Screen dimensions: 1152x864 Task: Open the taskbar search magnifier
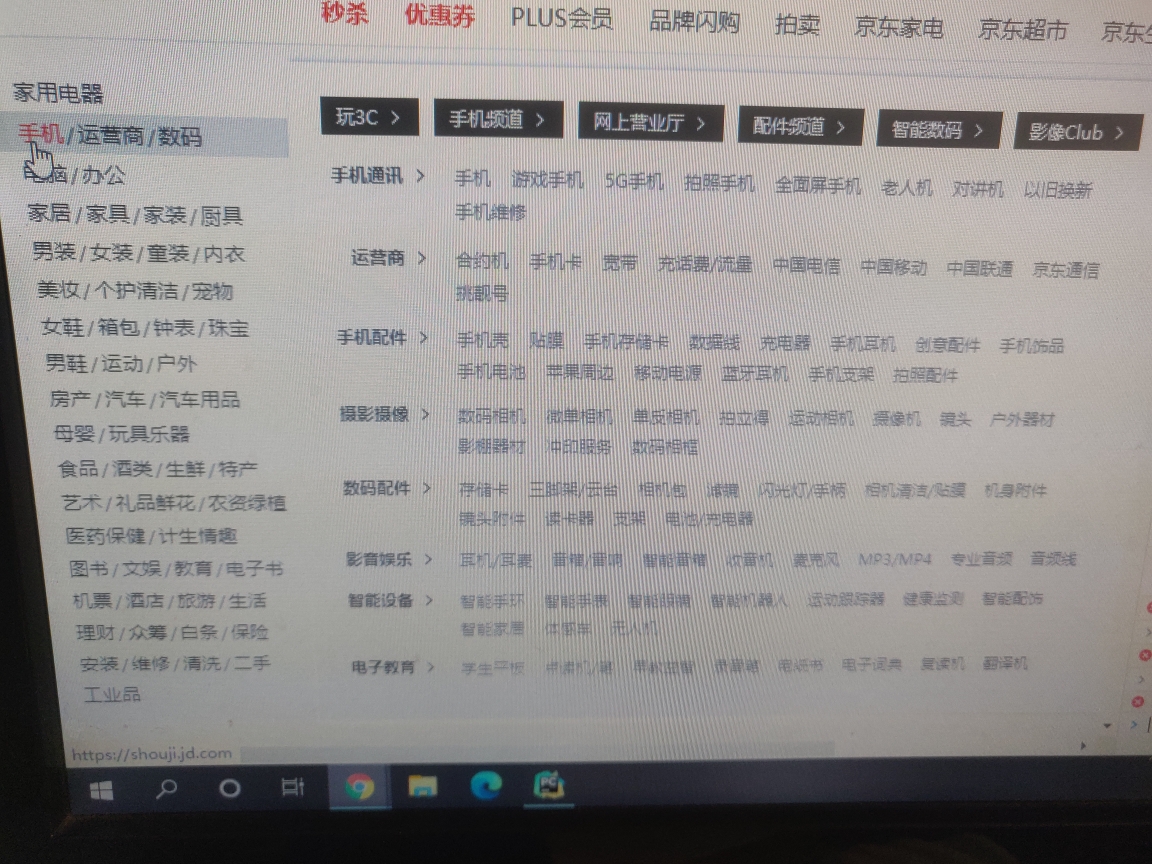167,789
